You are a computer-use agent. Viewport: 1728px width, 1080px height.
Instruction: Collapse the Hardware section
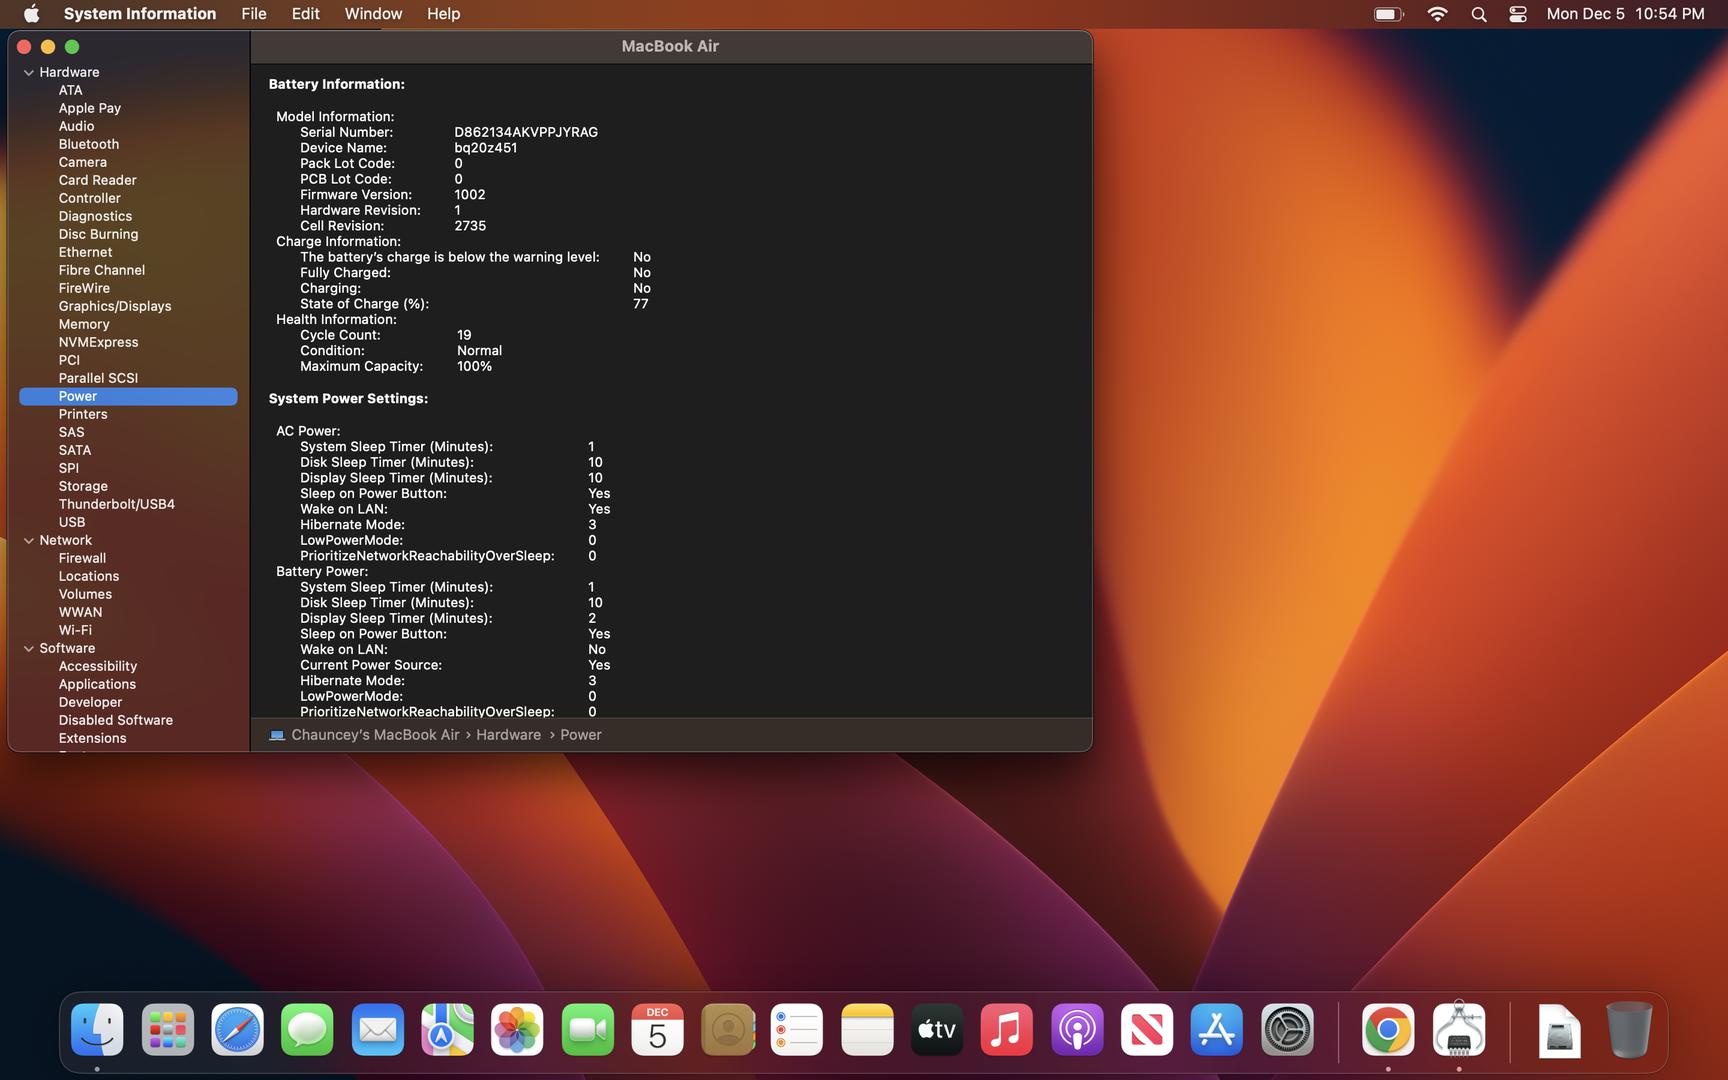(x=29, y=72)
